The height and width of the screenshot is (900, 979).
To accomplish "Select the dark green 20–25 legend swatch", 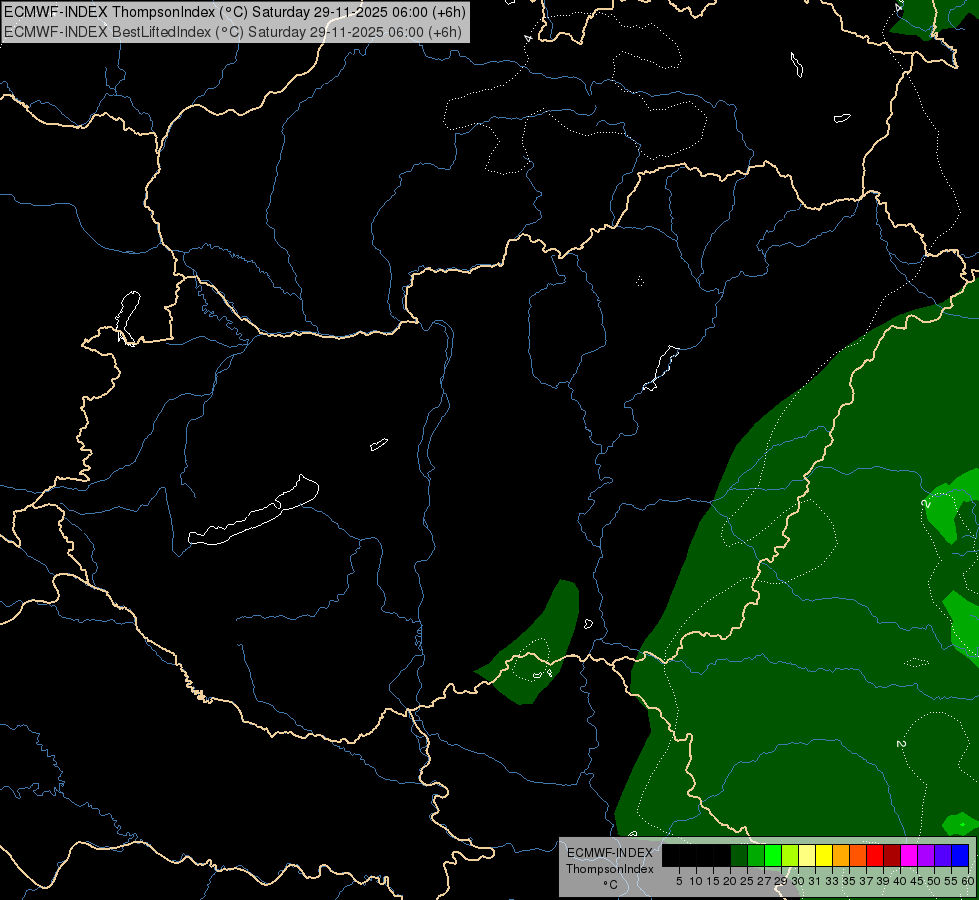I will (x=739, y=855).
